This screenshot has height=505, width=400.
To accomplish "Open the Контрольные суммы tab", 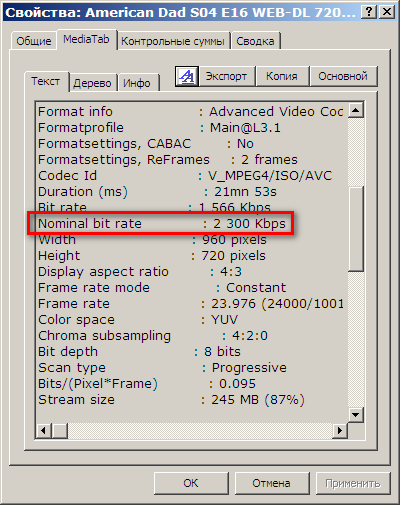I will pos(173,41).
